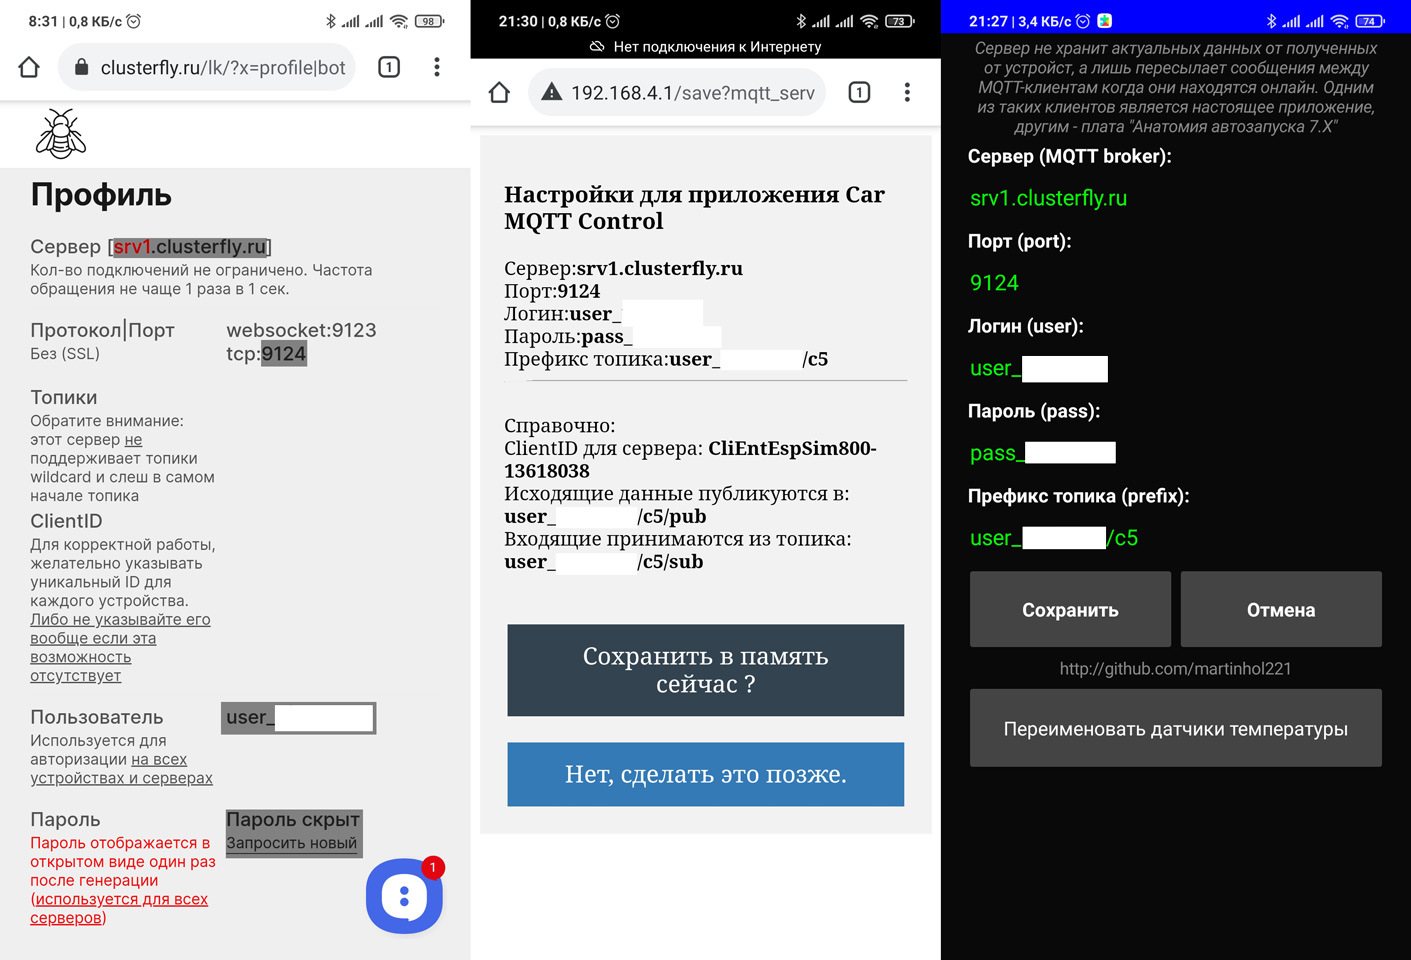Select tcp port 9124 highlighted value
This screenshot has height=960, width=1411.
coord(284,354)
